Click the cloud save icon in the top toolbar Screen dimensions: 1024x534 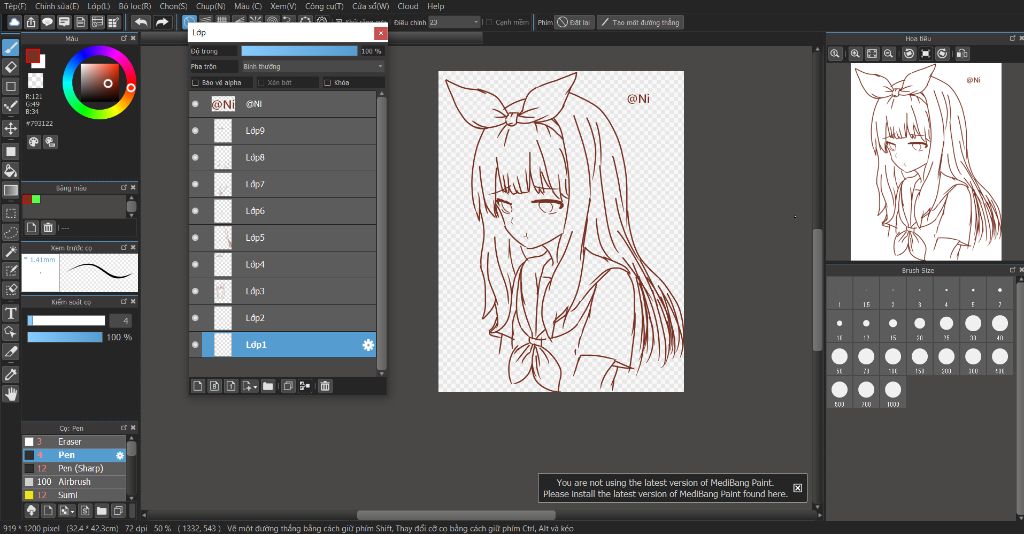[14, 22]
